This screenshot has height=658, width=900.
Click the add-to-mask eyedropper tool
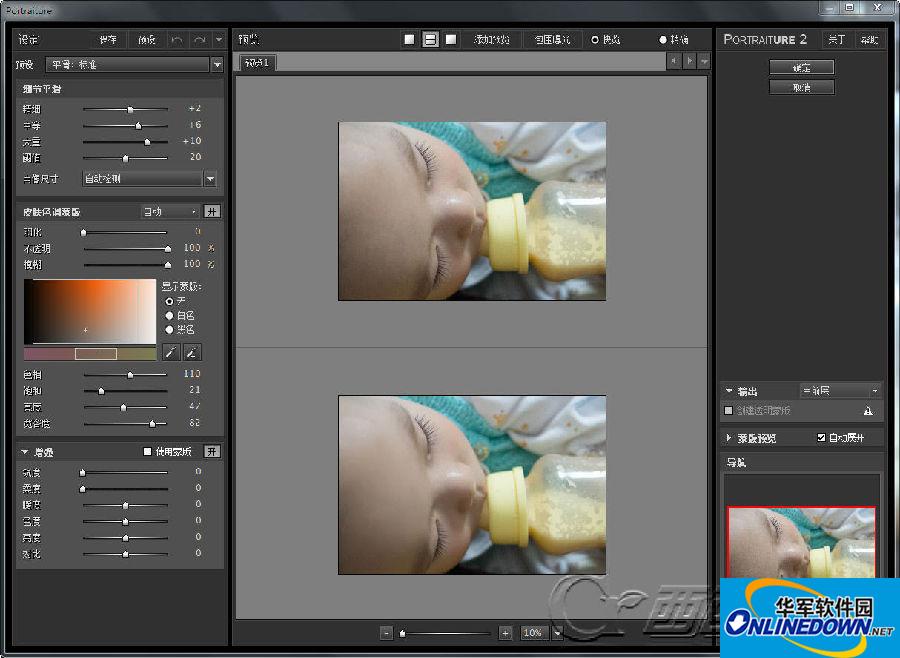192,352
